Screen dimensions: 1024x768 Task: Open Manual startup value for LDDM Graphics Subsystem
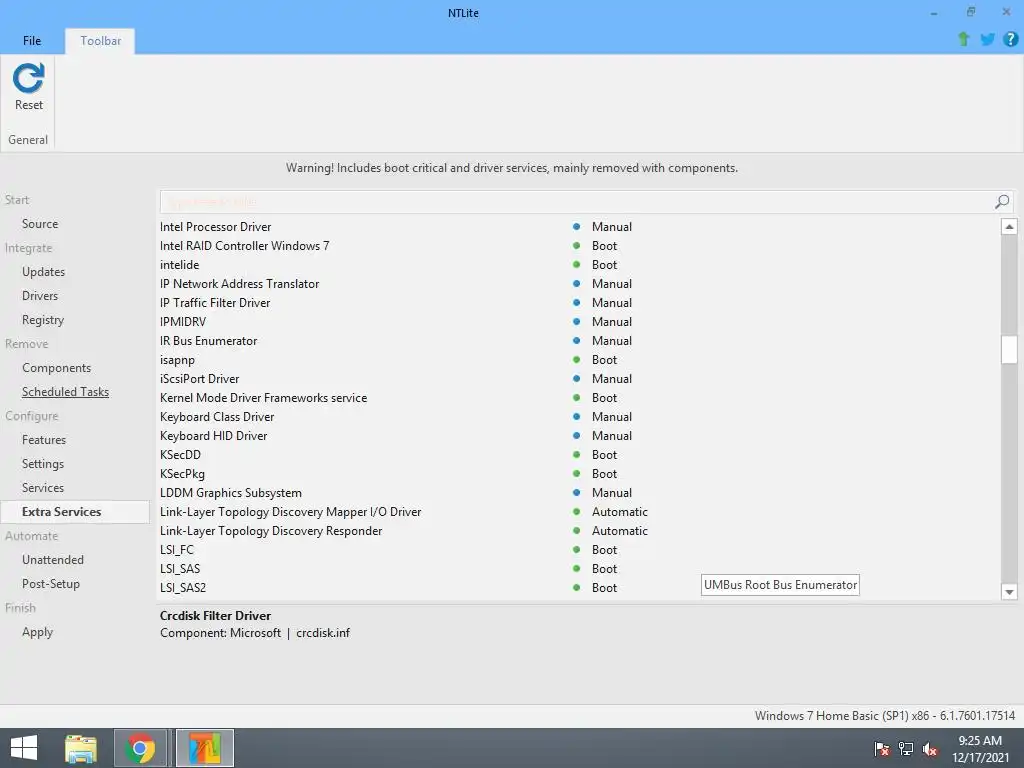pyautogui.click(x=612, y=492)
